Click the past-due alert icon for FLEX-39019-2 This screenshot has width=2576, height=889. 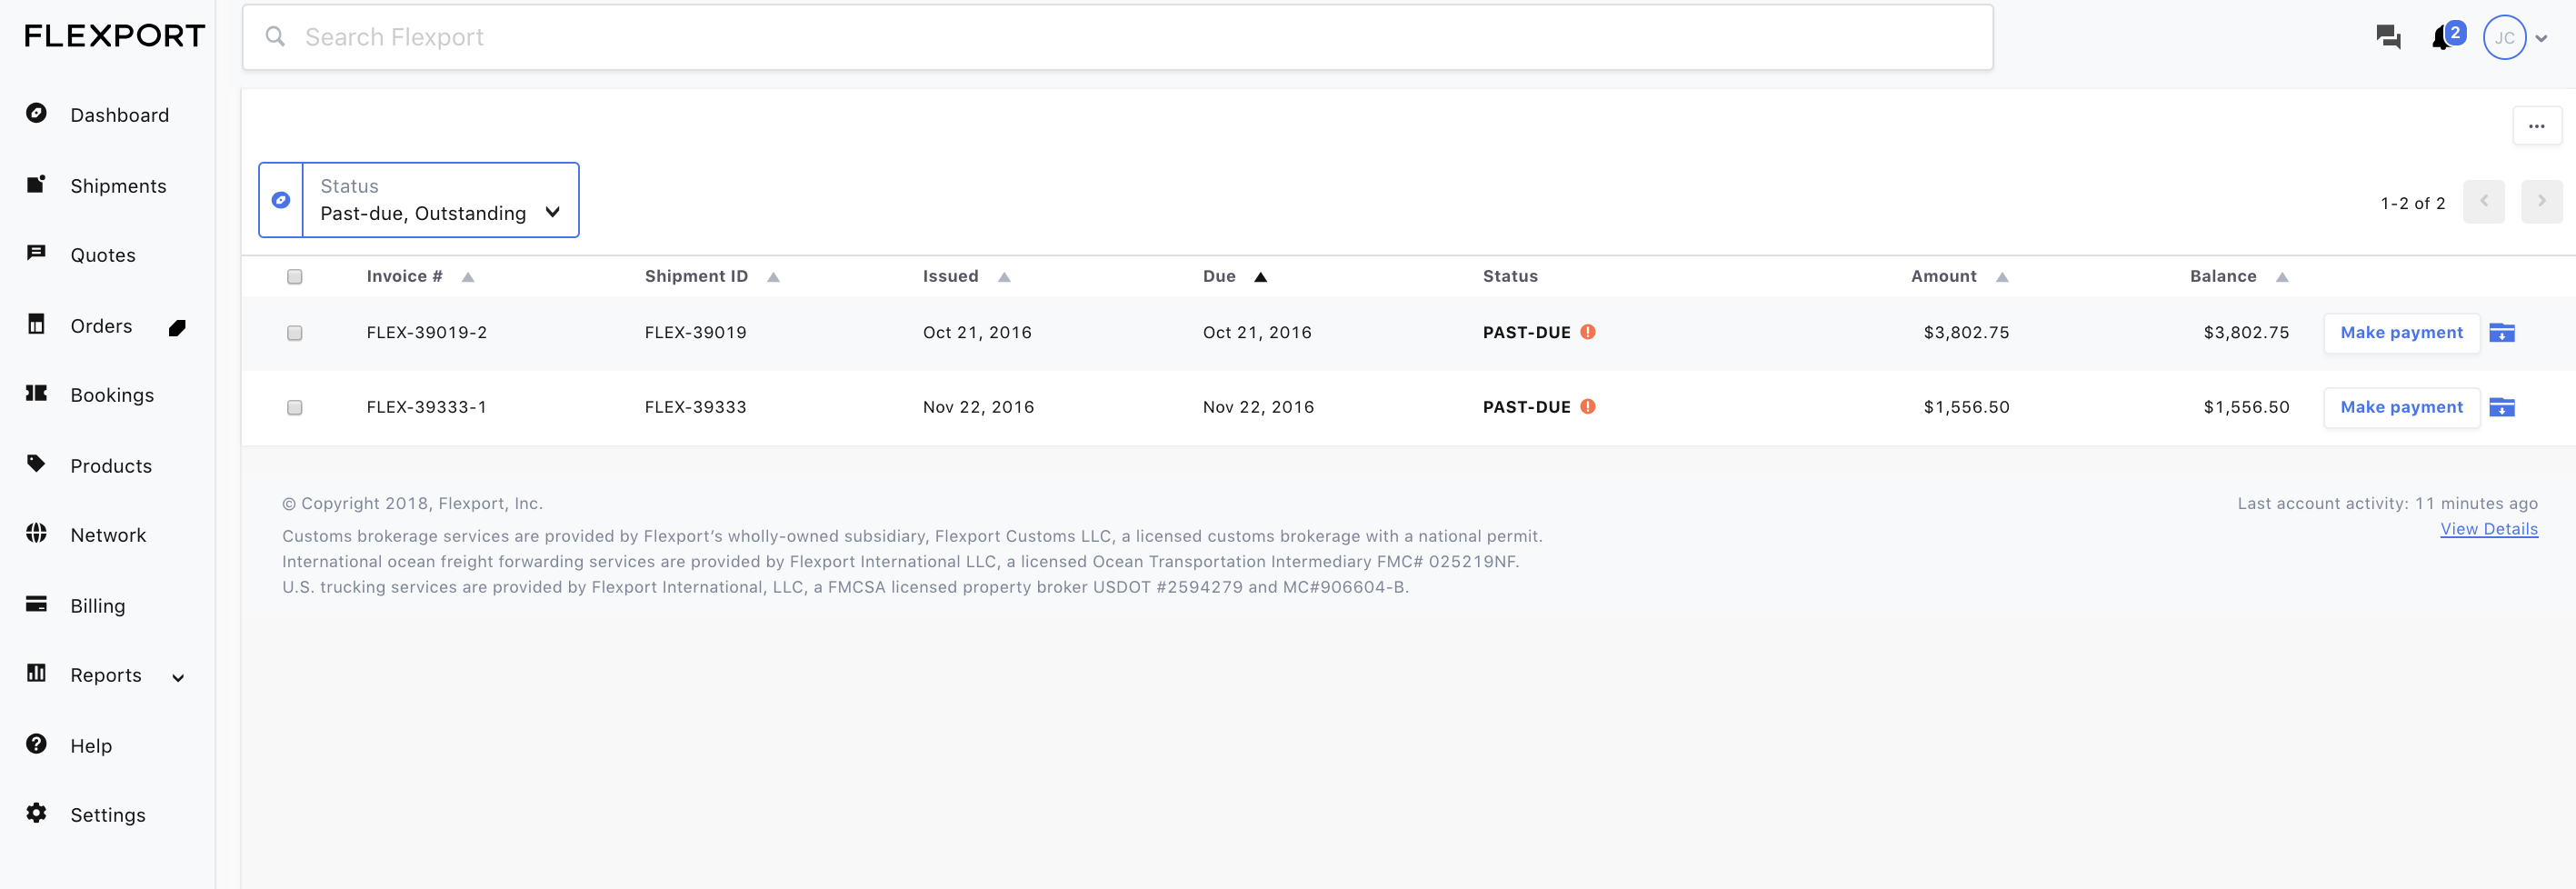(x=1587, y=332)
